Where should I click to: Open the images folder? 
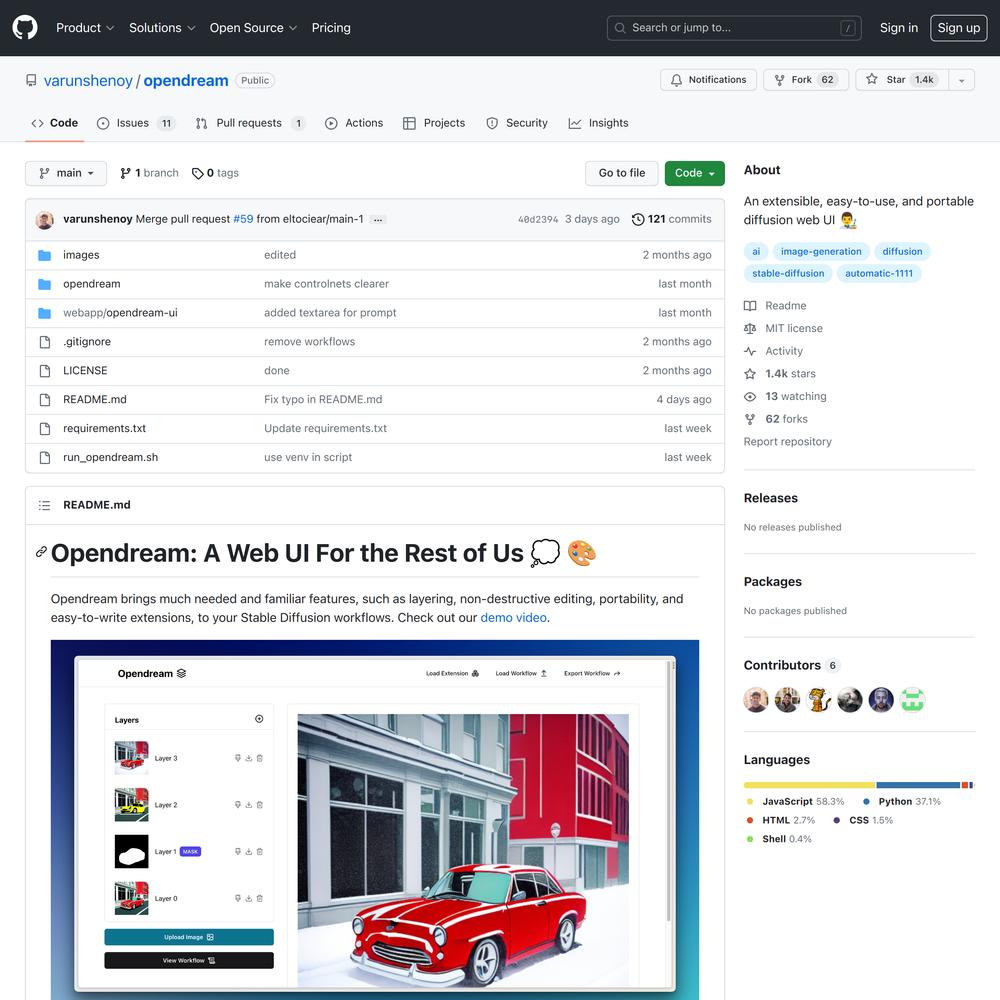tap(81, 255)
